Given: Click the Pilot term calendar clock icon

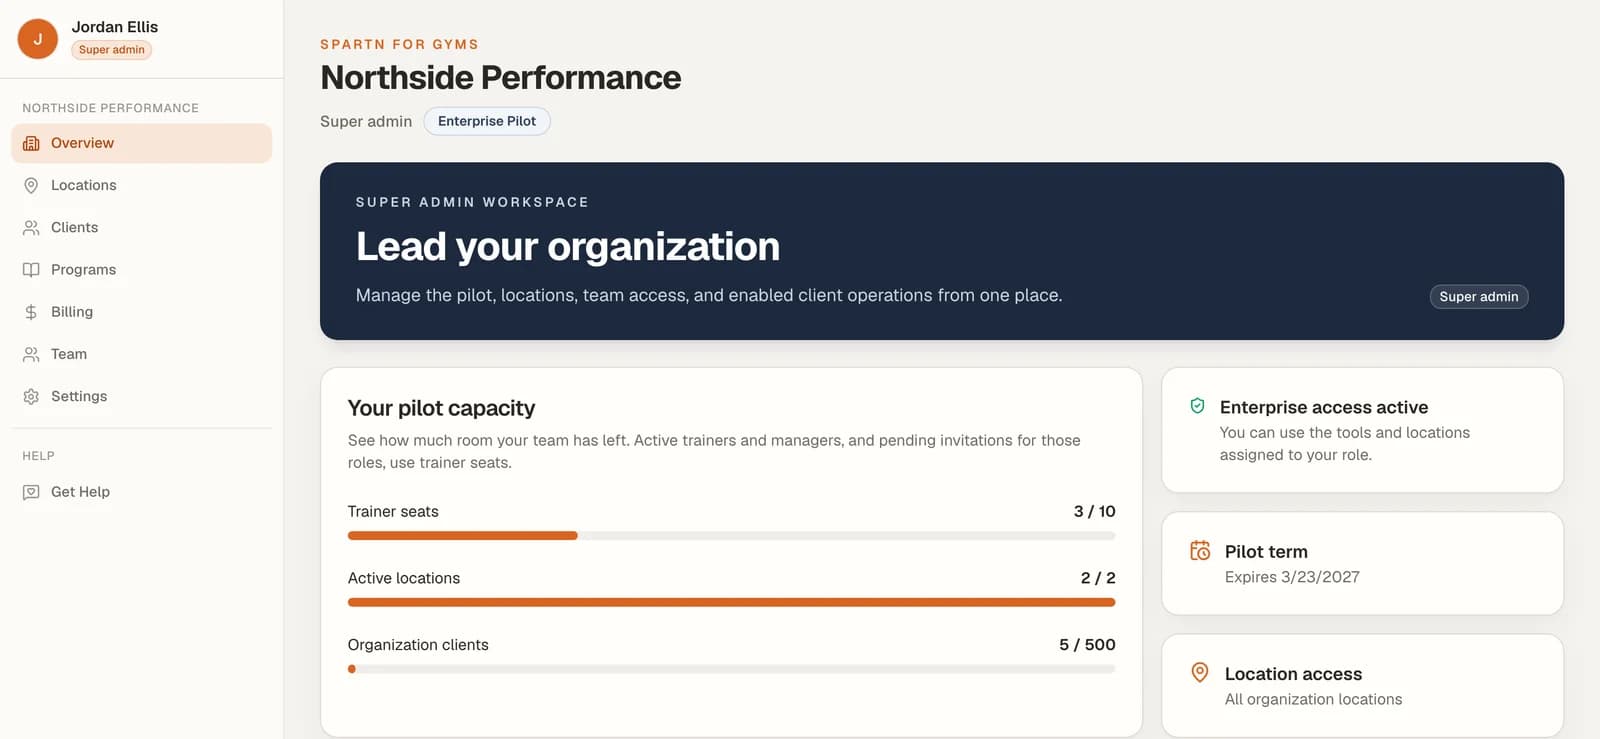Looking at the screenshot, I should point(1200,551).
